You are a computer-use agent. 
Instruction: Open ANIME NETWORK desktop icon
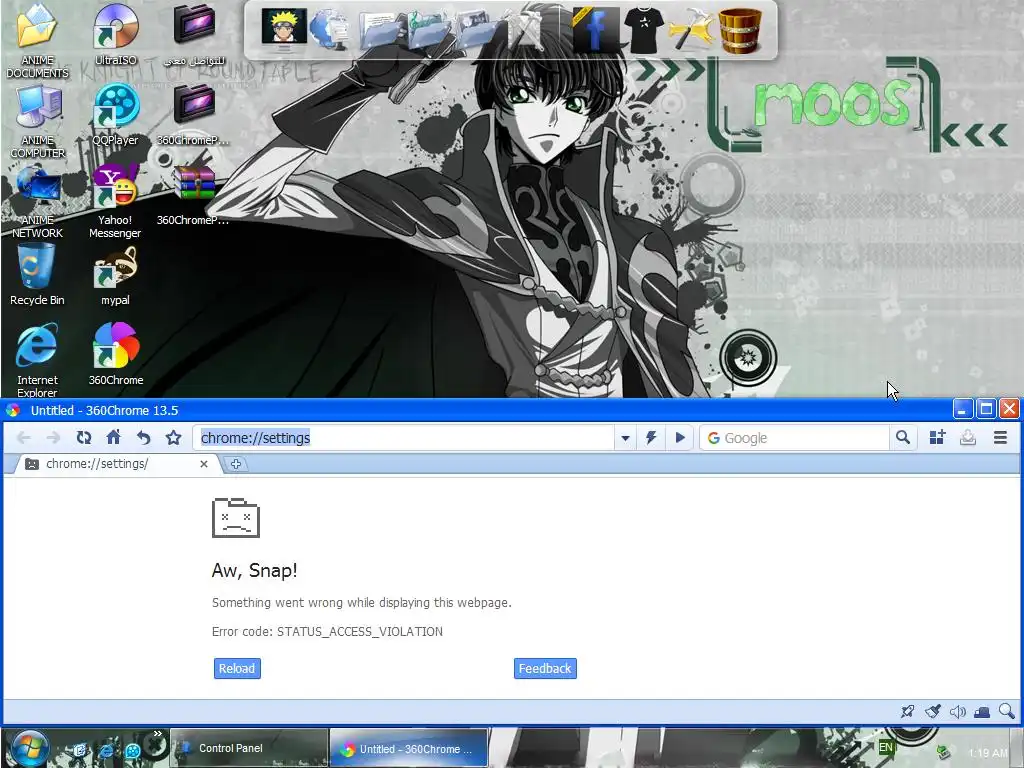pyautogui.click(x=37, y=202)
